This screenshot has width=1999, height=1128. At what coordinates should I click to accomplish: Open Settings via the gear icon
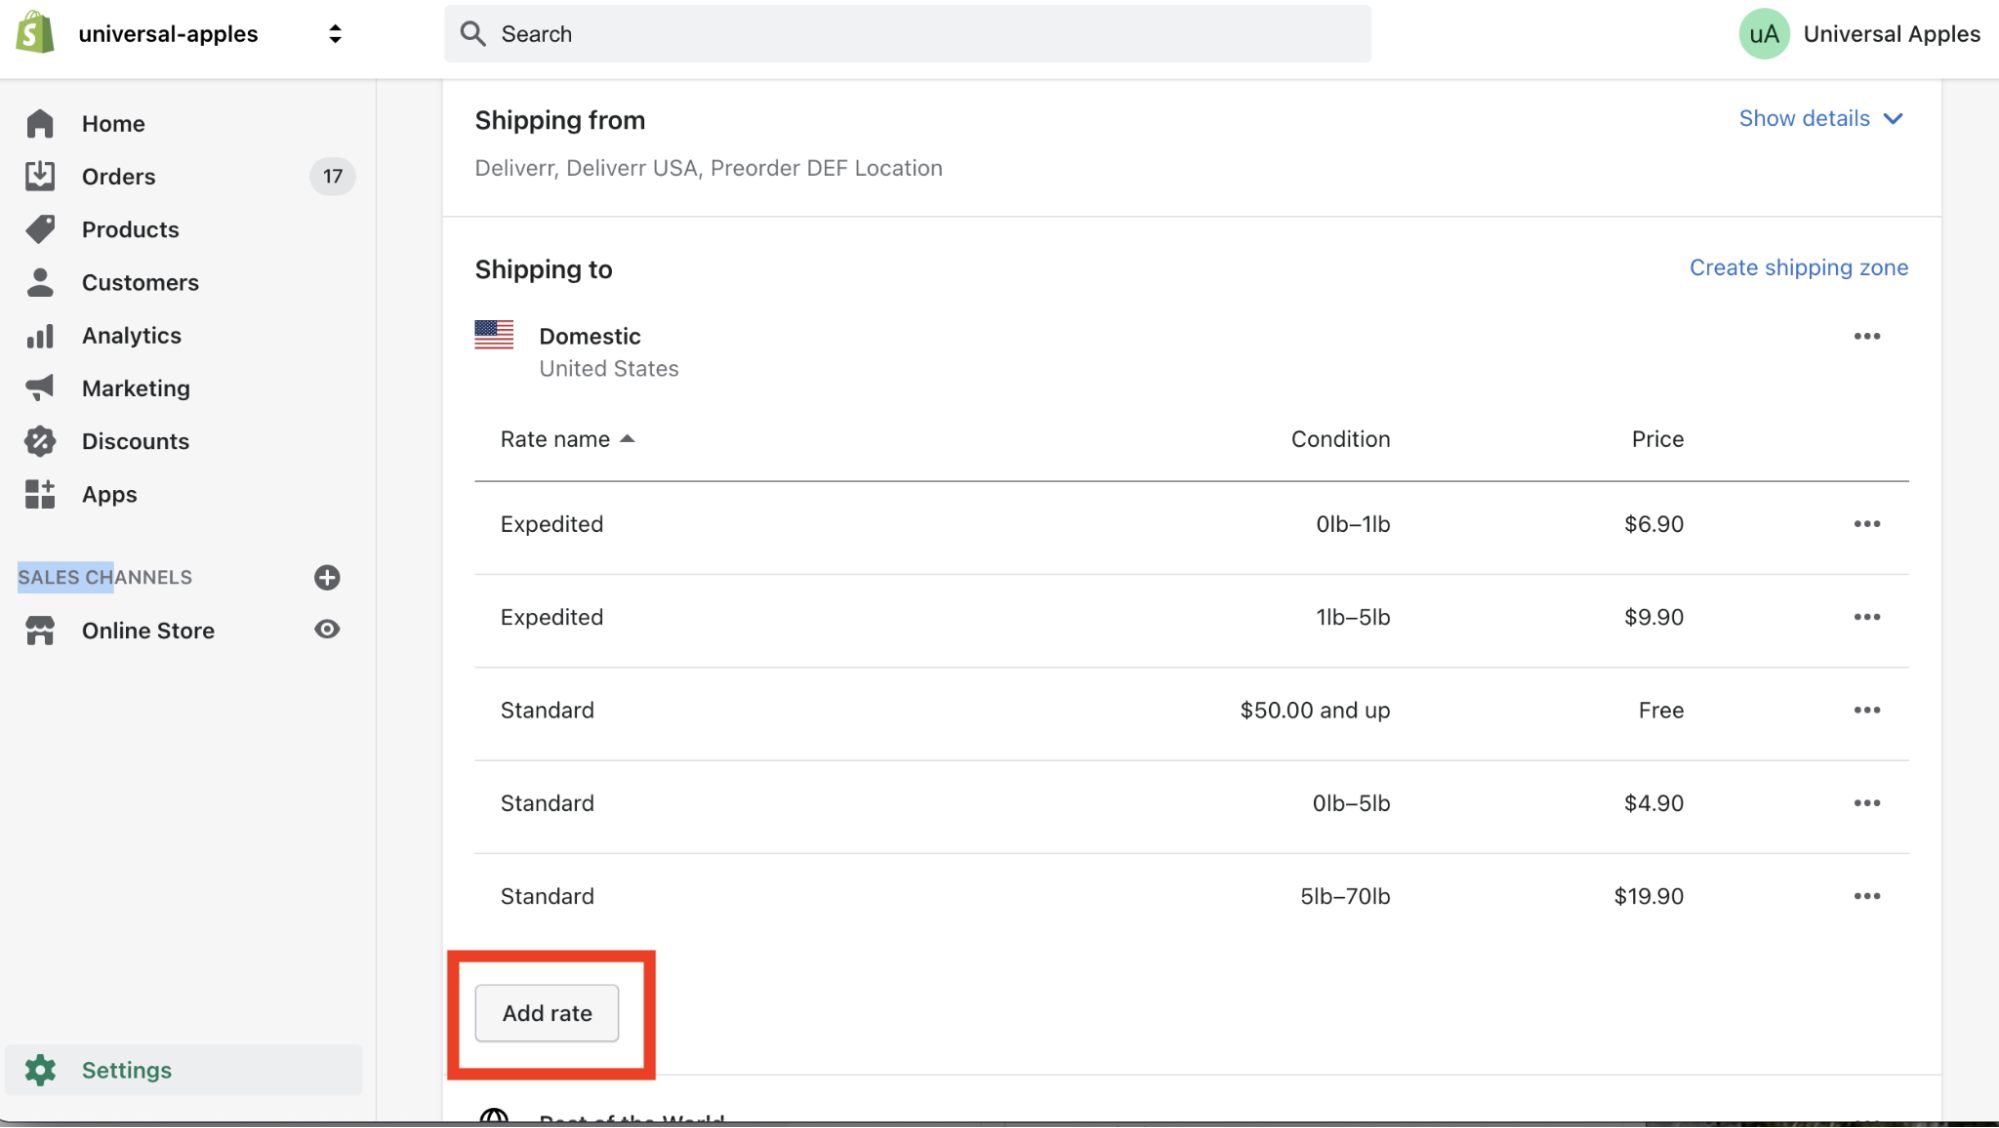40,1069
